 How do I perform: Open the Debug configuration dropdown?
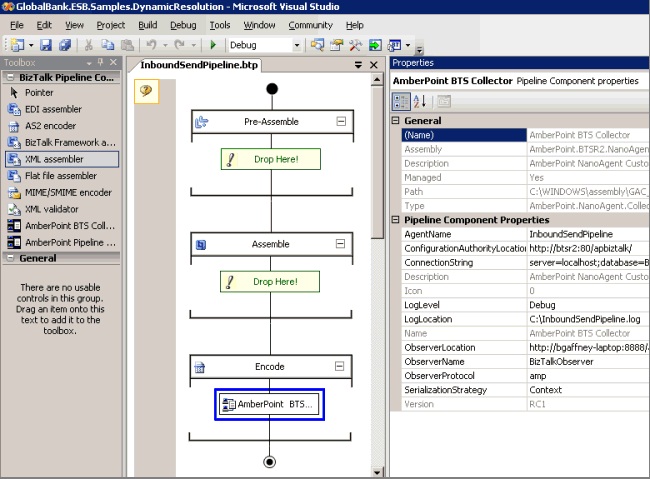click(x=297, y=45)
